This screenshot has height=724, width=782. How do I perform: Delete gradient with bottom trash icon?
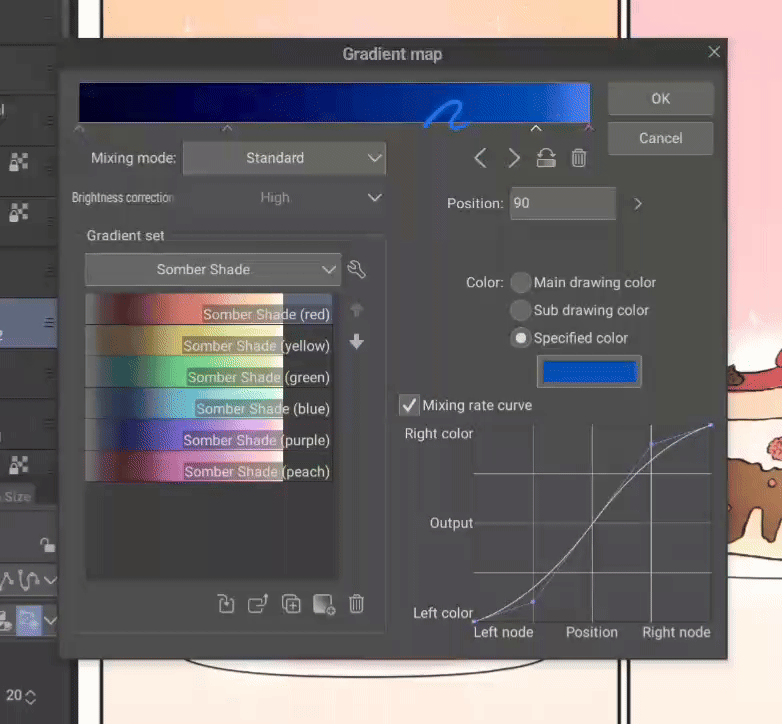[356, 604]
